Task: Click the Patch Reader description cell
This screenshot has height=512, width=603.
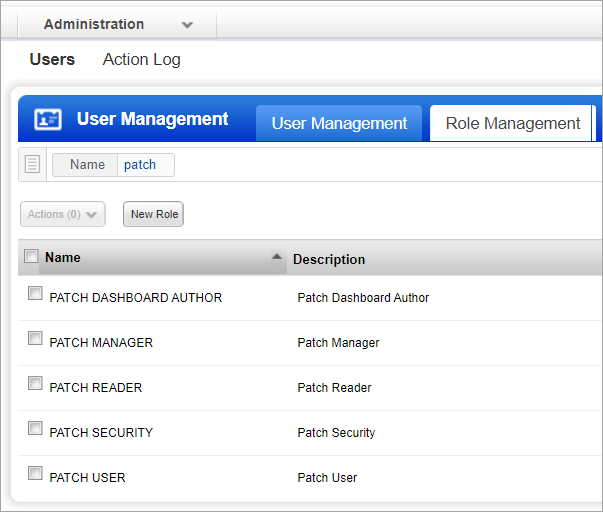Action: (x=334, y=387)
